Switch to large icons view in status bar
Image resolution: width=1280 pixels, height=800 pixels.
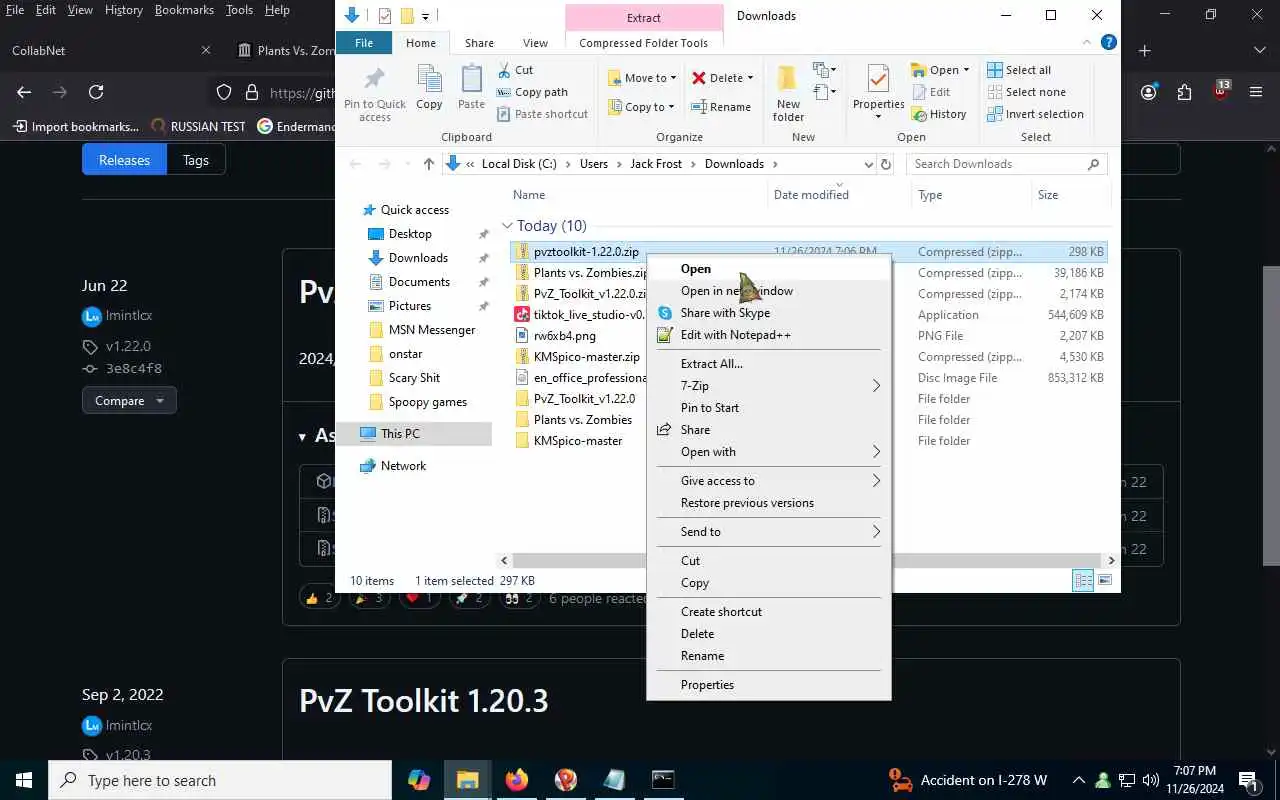pyautogui.click(x=1105, y=581)
